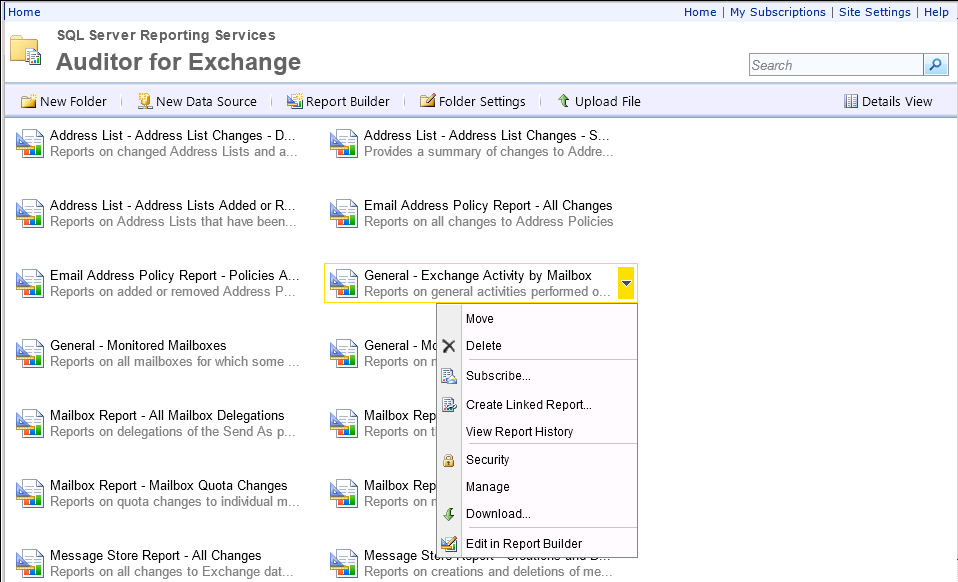Viewport: 958px width, 582px height.
Task: Click the Address Lists Added or R... report icon
Action: pyautogui.click(x=30, y=214)
